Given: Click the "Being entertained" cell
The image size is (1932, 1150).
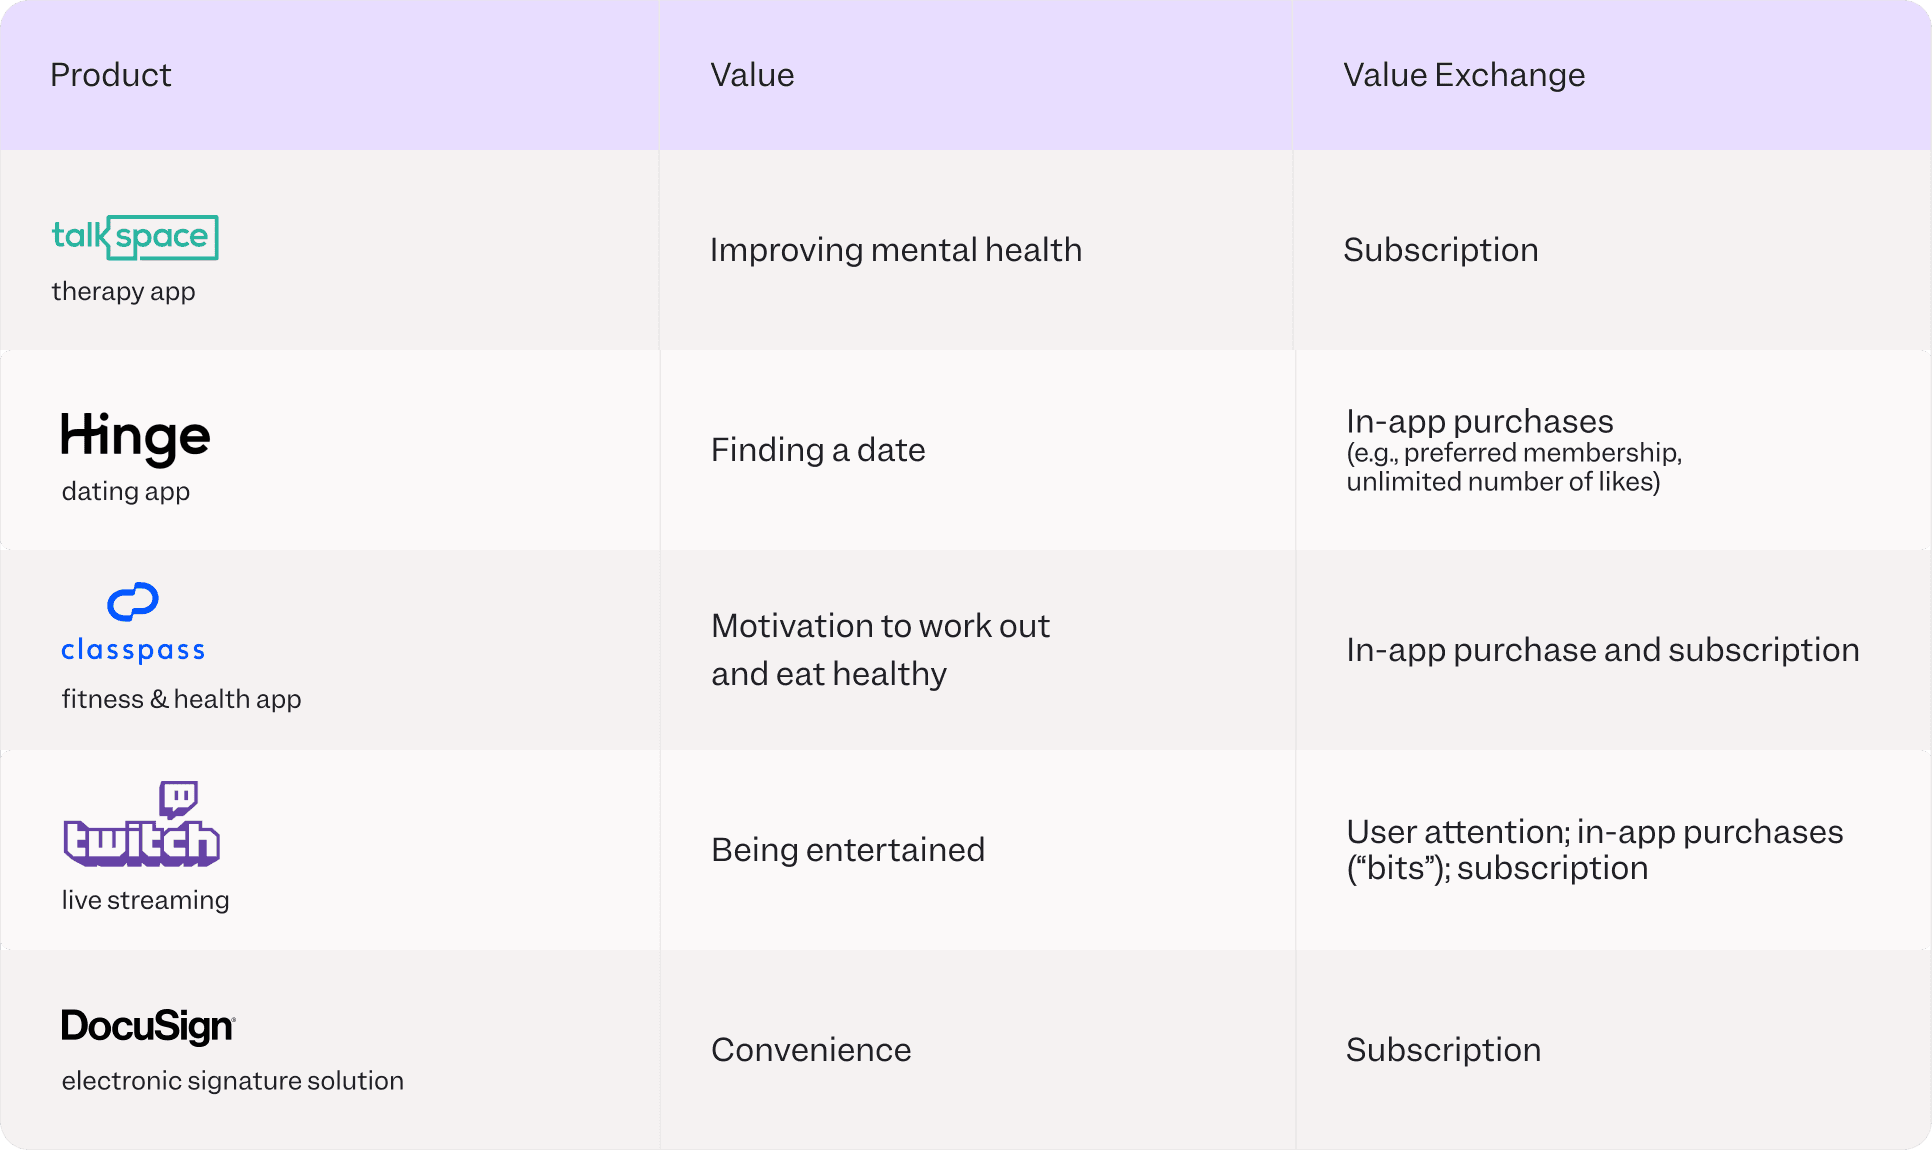Looking at the screenshot, I should tap(847, 850).
